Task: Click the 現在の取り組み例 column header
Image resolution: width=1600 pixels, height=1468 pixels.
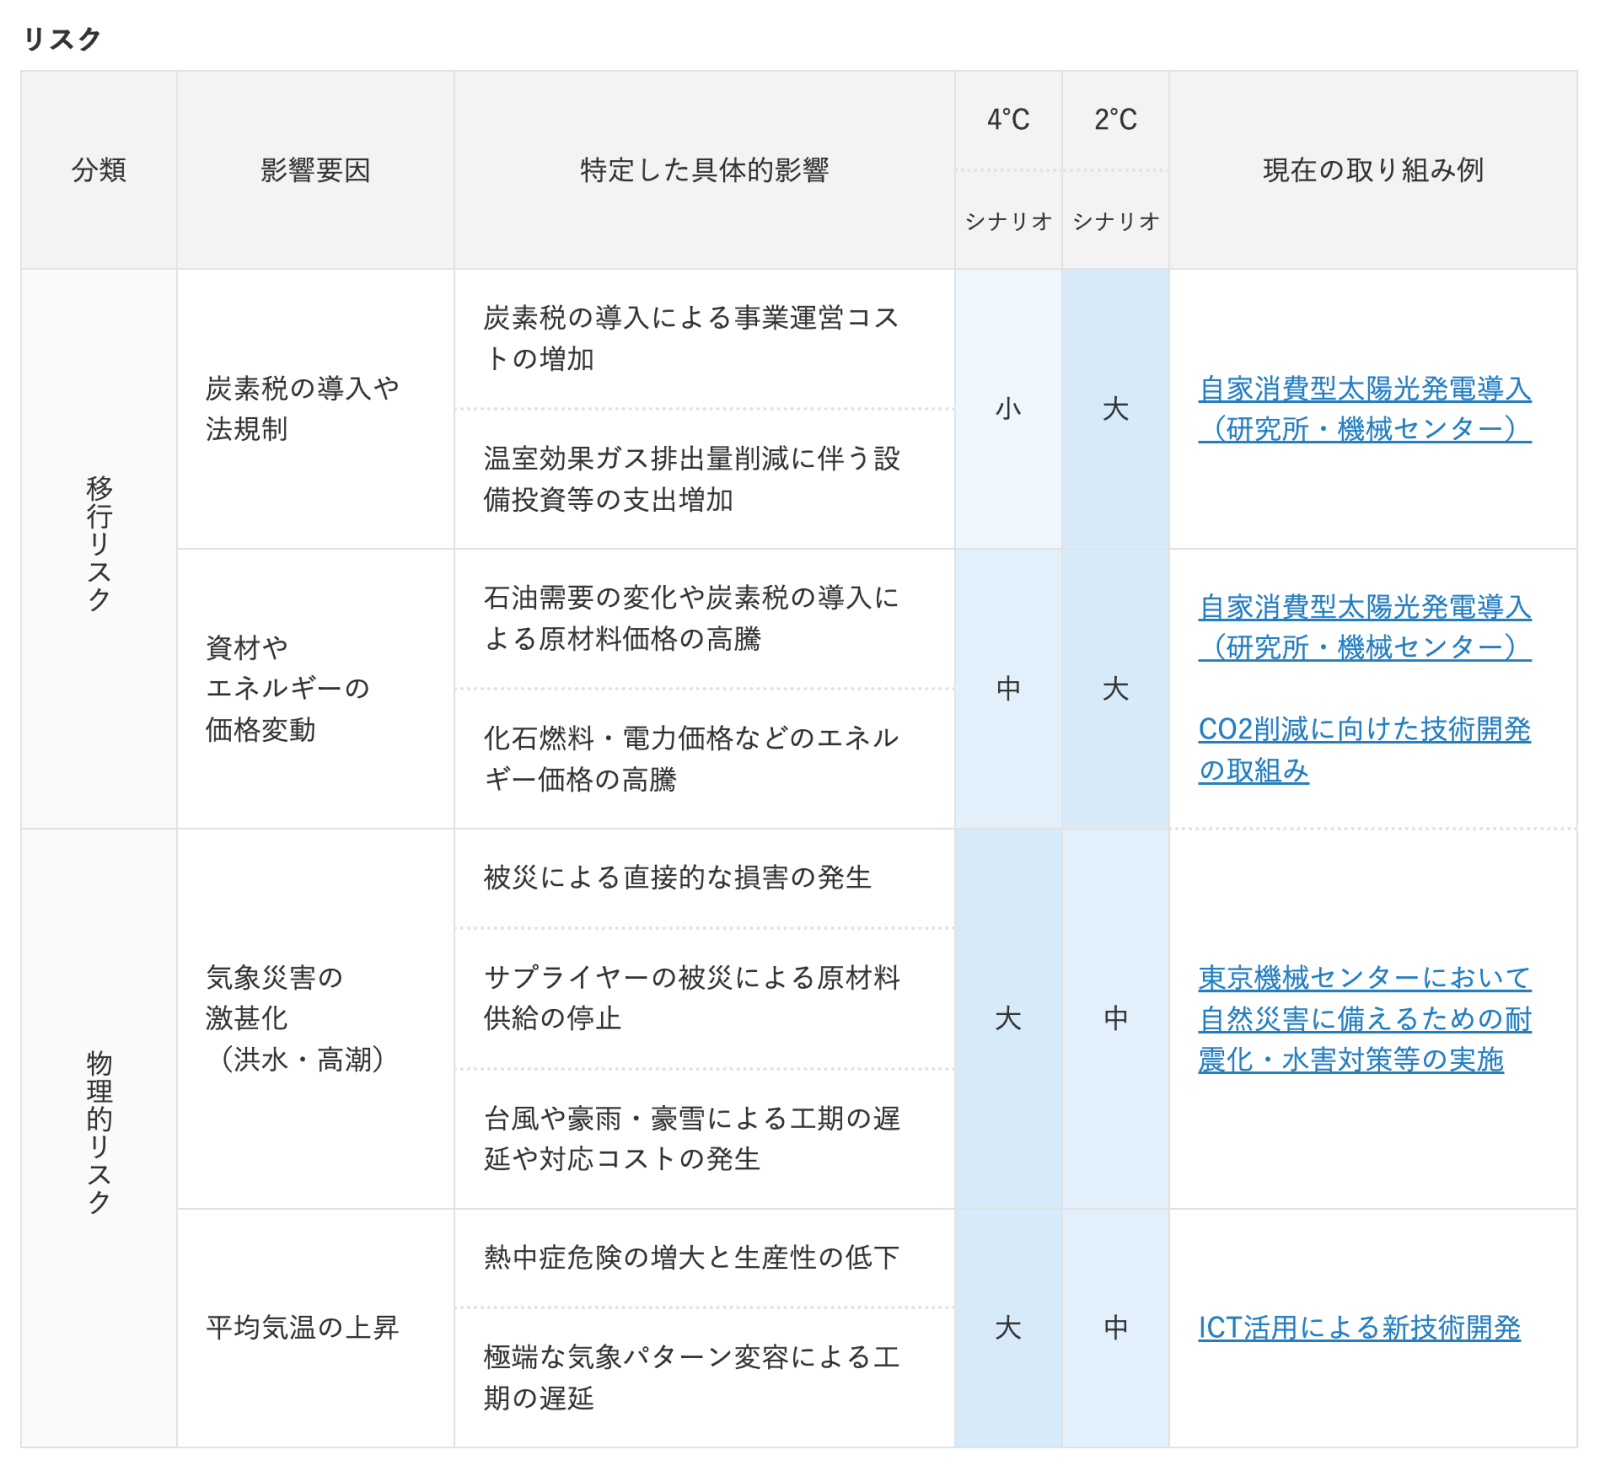Action: coord(1372,170)
